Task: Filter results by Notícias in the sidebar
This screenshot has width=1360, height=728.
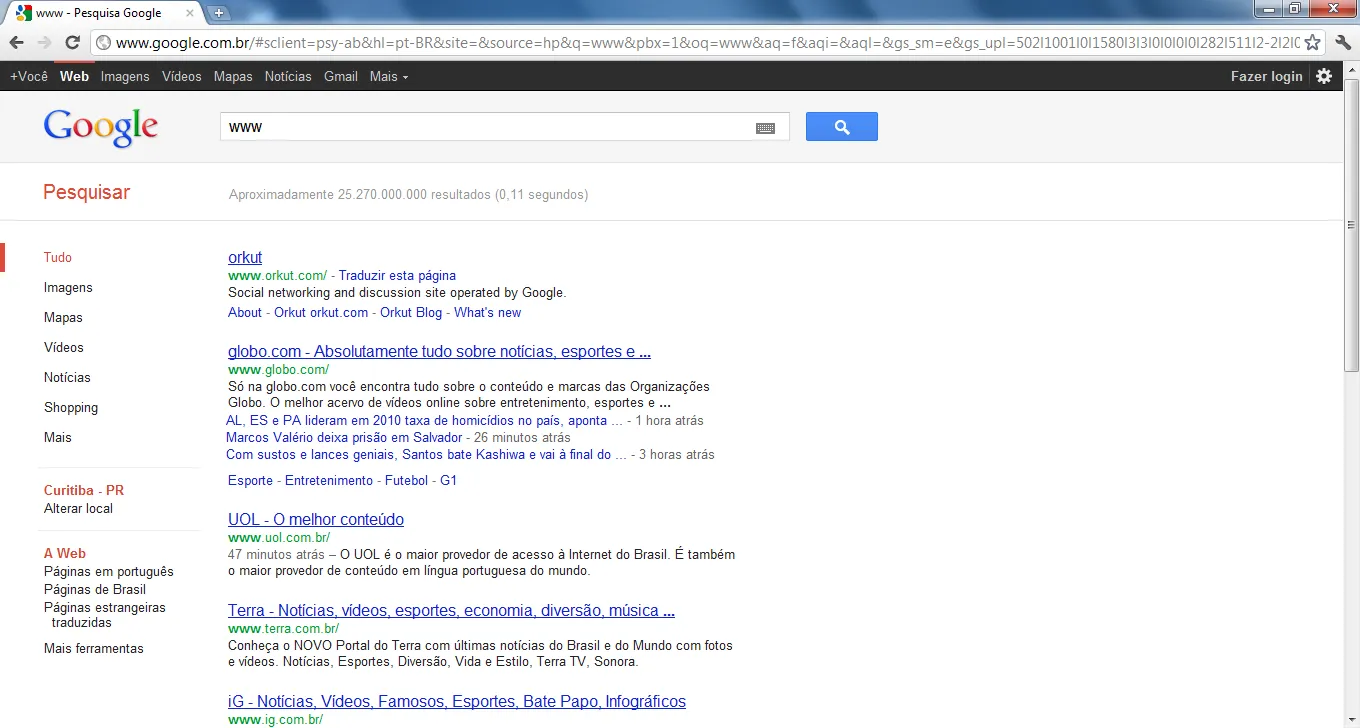Action: pos(67,377)
